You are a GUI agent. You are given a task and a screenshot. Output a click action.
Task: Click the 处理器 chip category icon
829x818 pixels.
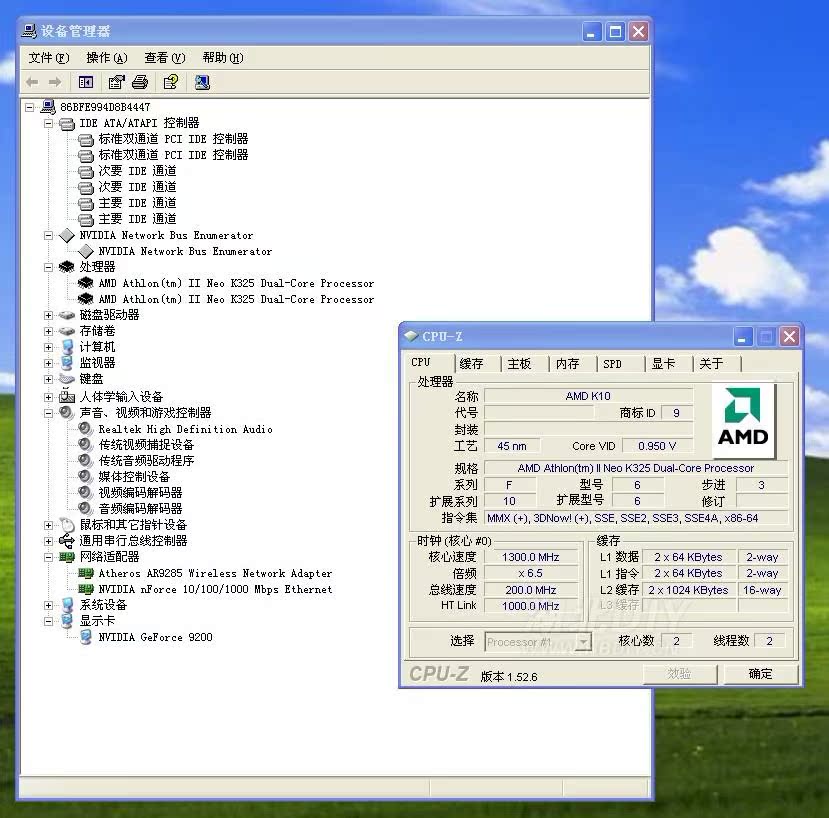click(67, 267)
